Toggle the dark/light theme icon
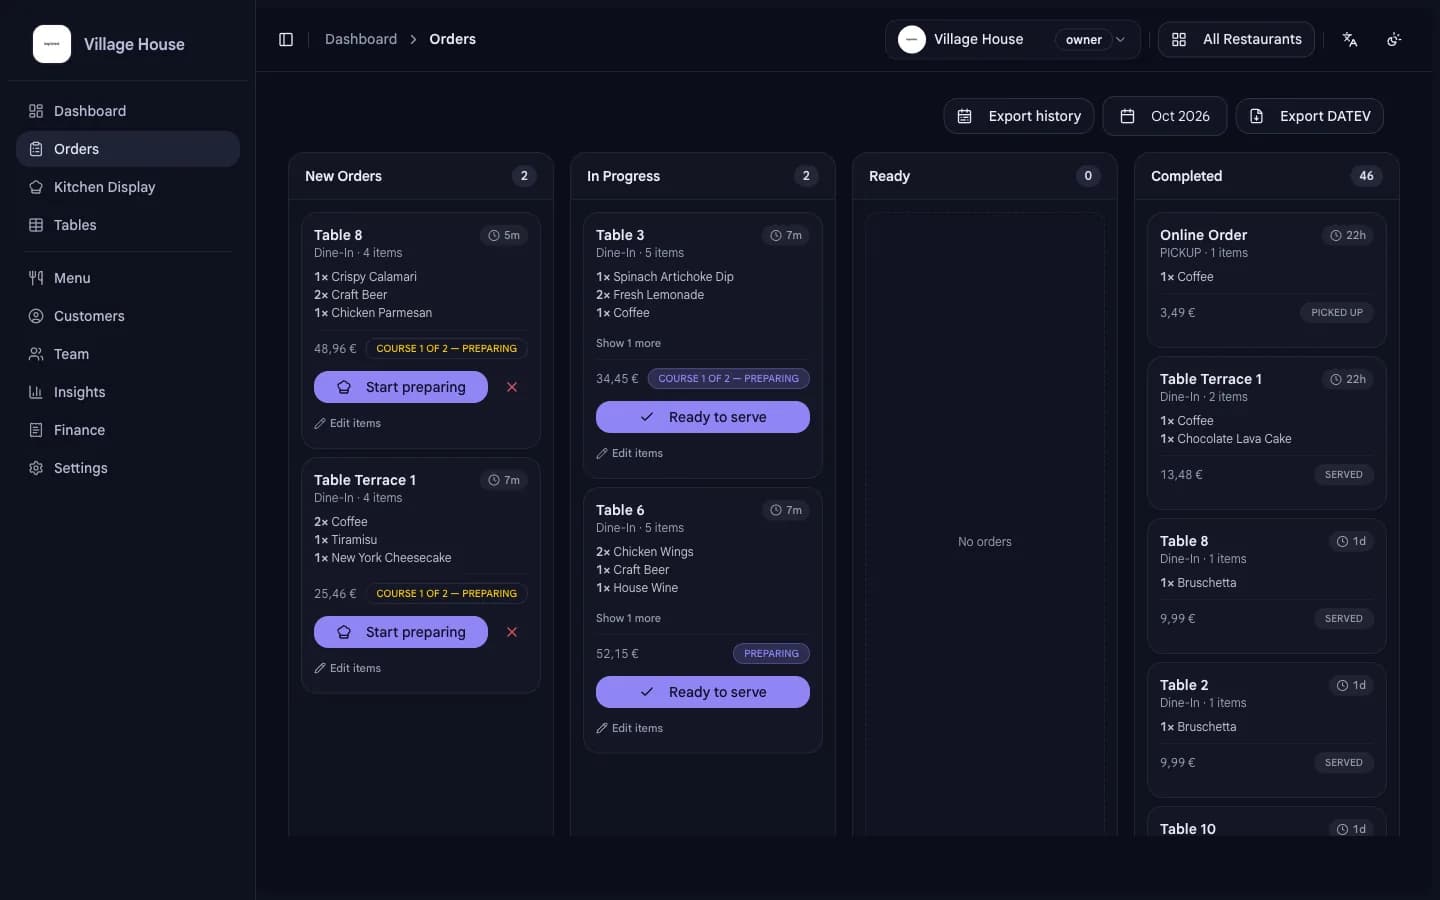This screenshot has width=1440, height=900. [1394, 39]
